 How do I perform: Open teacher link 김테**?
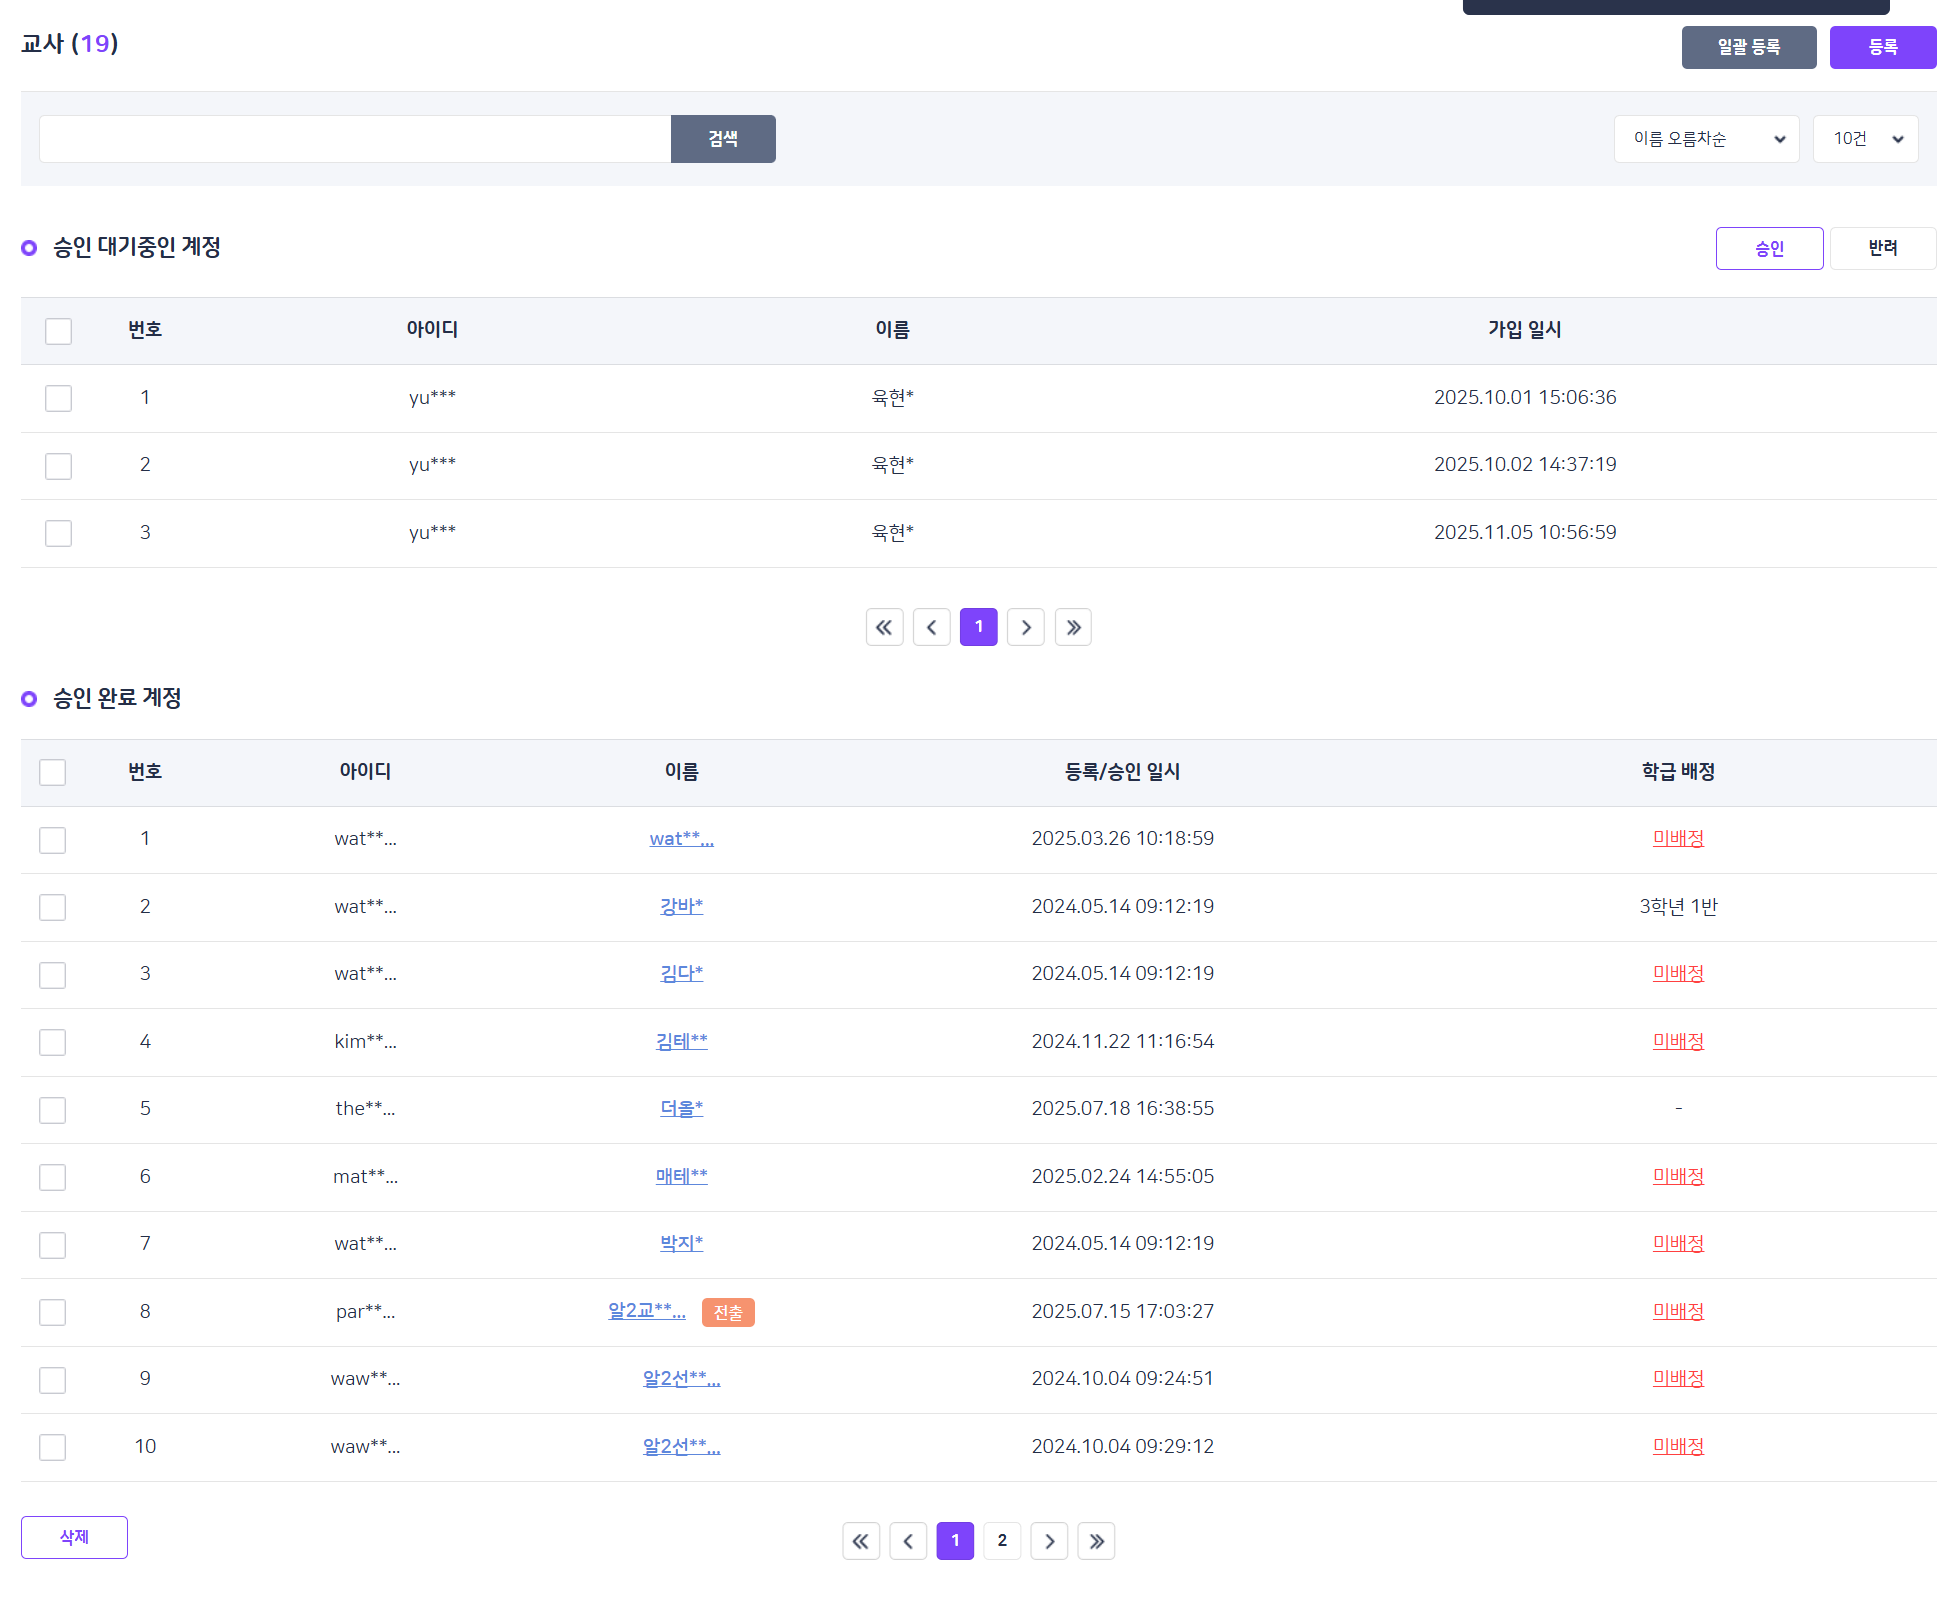(x=681, y=1041)
